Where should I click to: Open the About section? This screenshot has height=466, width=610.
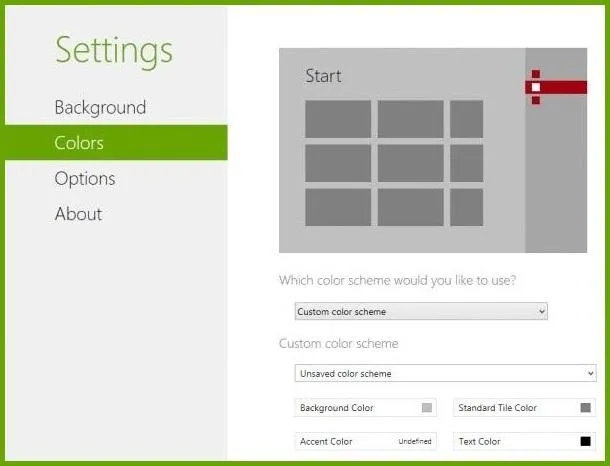point(78,214)
